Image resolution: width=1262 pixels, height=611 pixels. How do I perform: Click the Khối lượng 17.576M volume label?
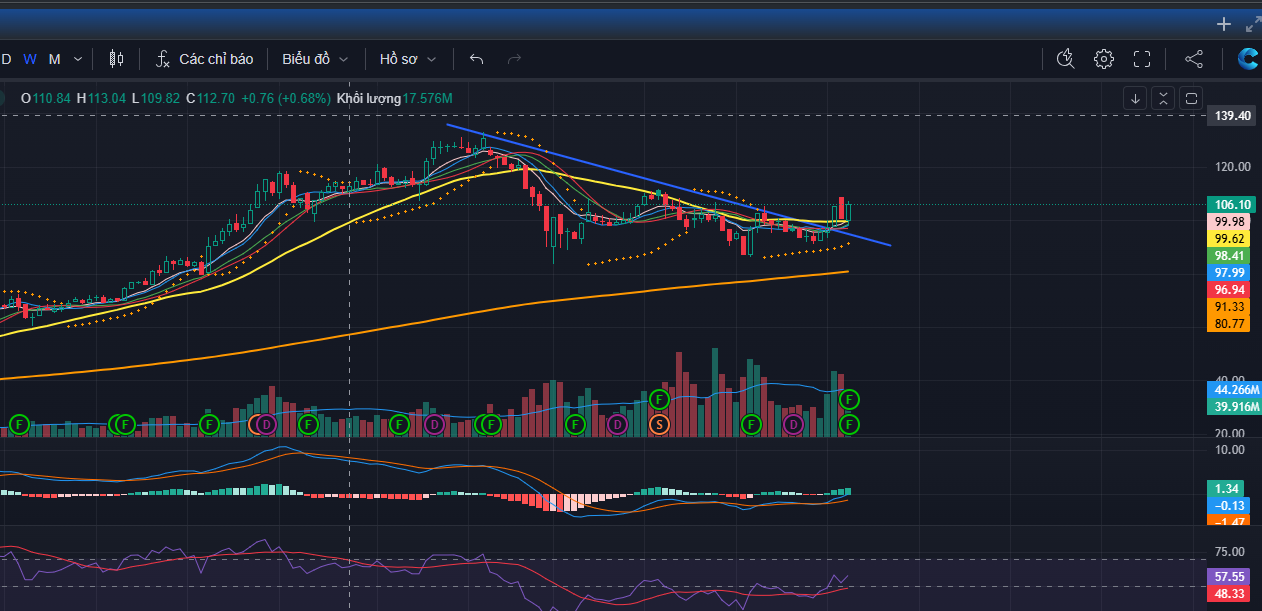[x=395, y=98]
